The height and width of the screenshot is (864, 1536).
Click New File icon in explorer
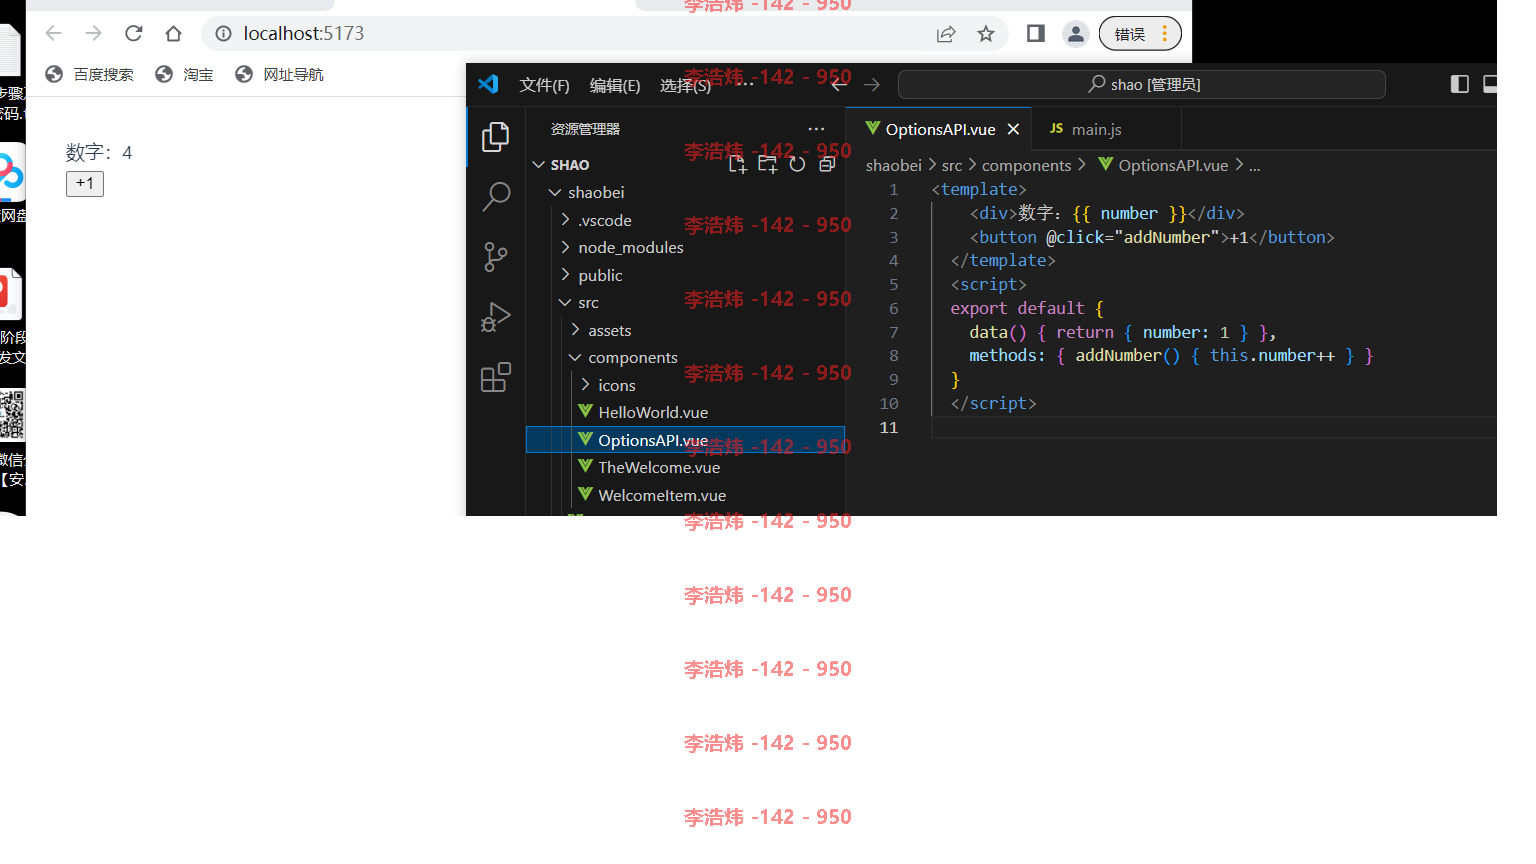[738, 165]
